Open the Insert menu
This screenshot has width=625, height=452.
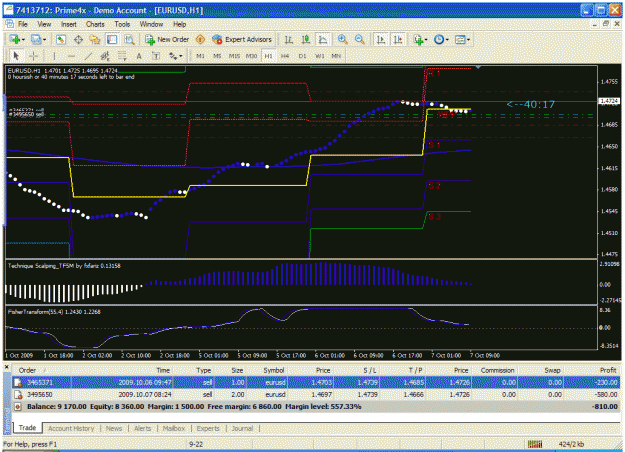[x=69, y=24]
